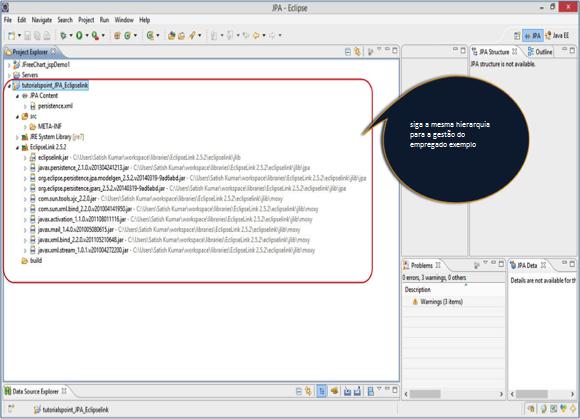Select persistence.xml in the project tree
580x419 pixels.
(x=55, y=106)
